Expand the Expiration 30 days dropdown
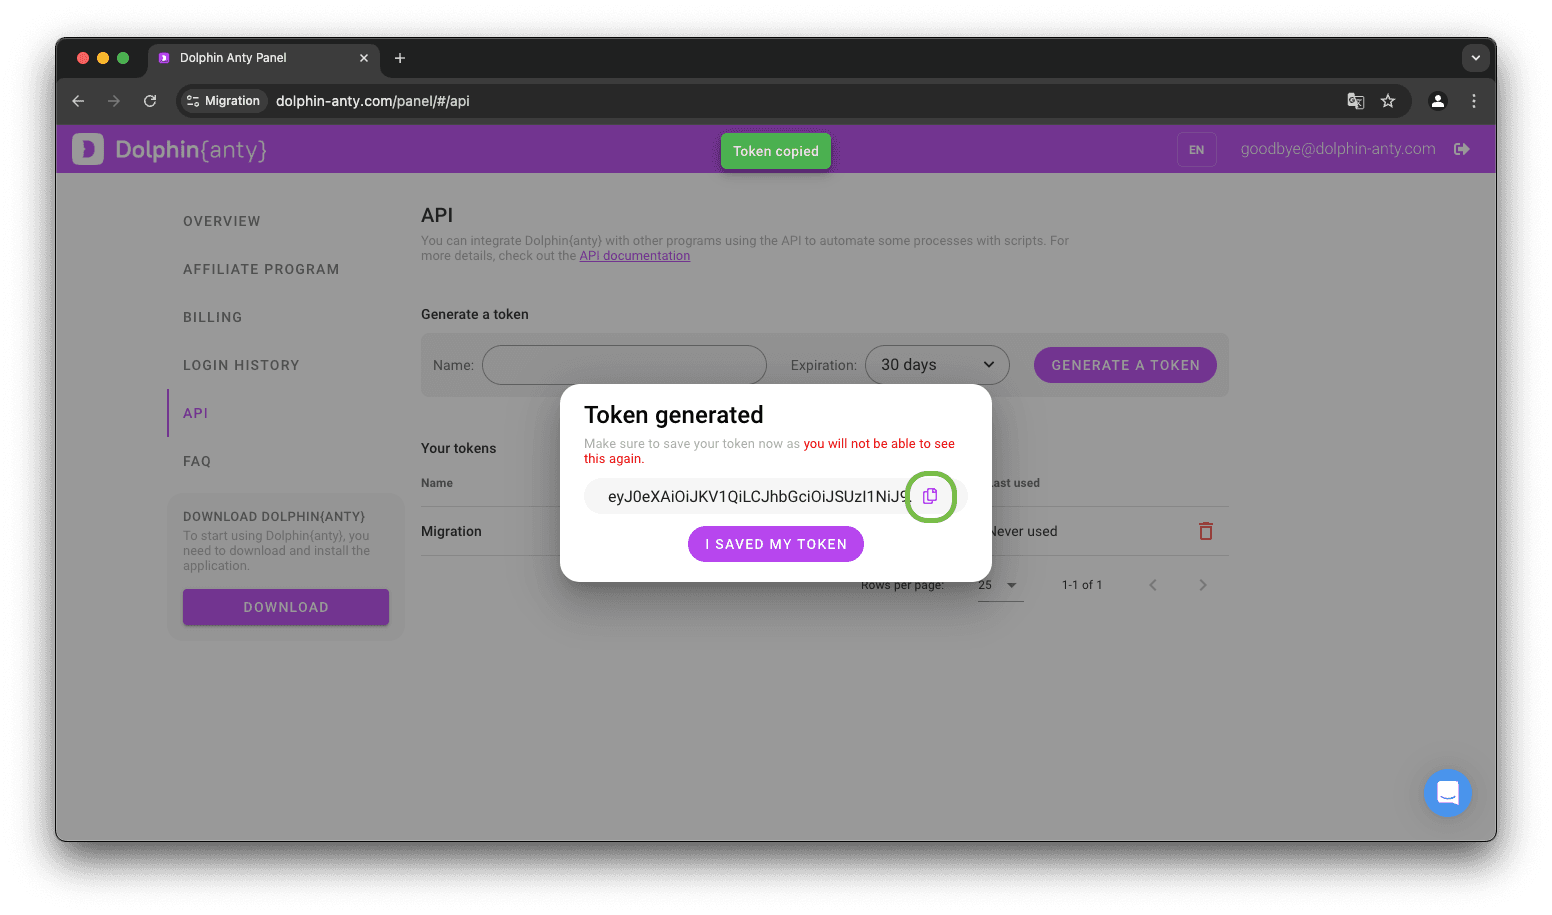Image resolution: width=1552 pixels, height=915 pixels. 937,365
